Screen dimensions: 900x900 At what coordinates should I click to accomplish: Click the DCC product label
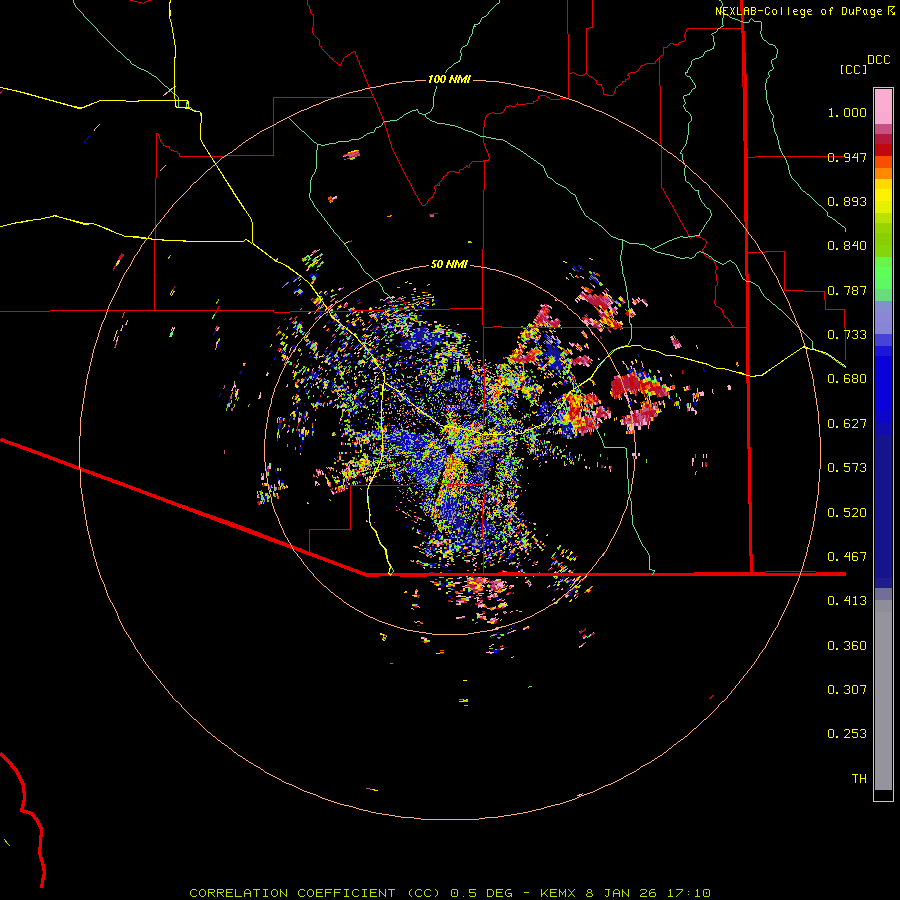[879, 59]
